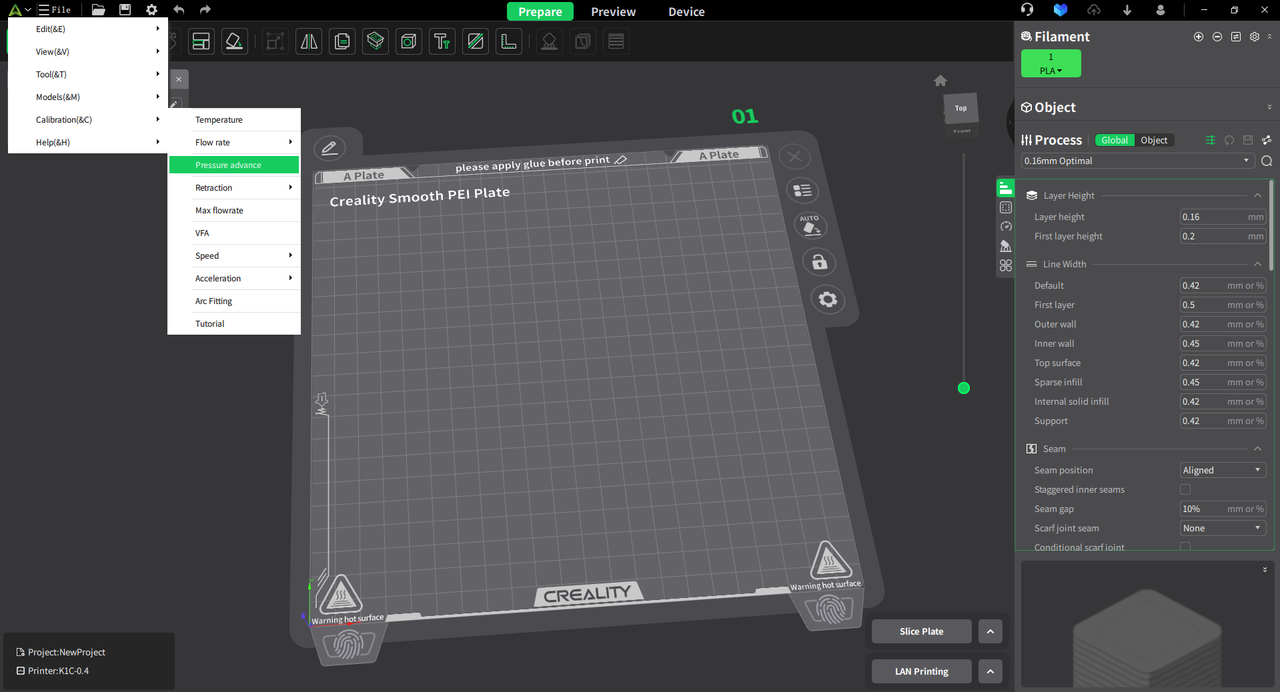Select the stacked layers mesh tool
Image resolution: width=1280 pixels, height=692 pixels.
coord(375,42)
